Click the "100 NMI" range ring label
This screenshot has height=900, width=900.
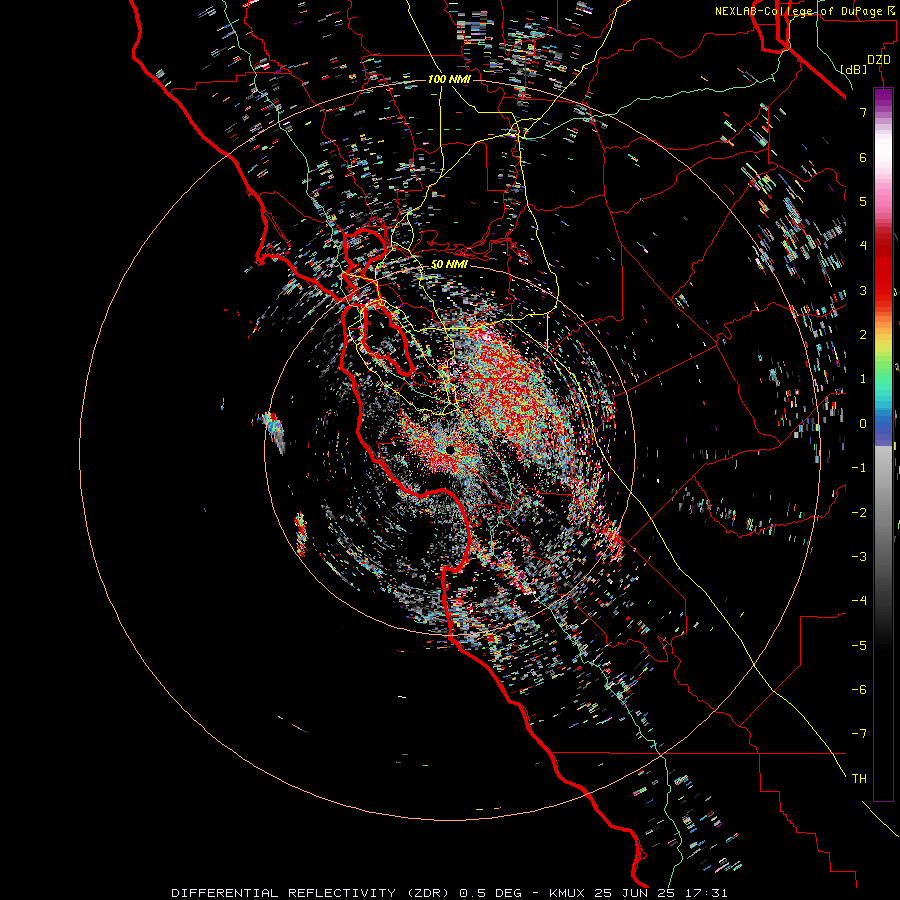449,79
